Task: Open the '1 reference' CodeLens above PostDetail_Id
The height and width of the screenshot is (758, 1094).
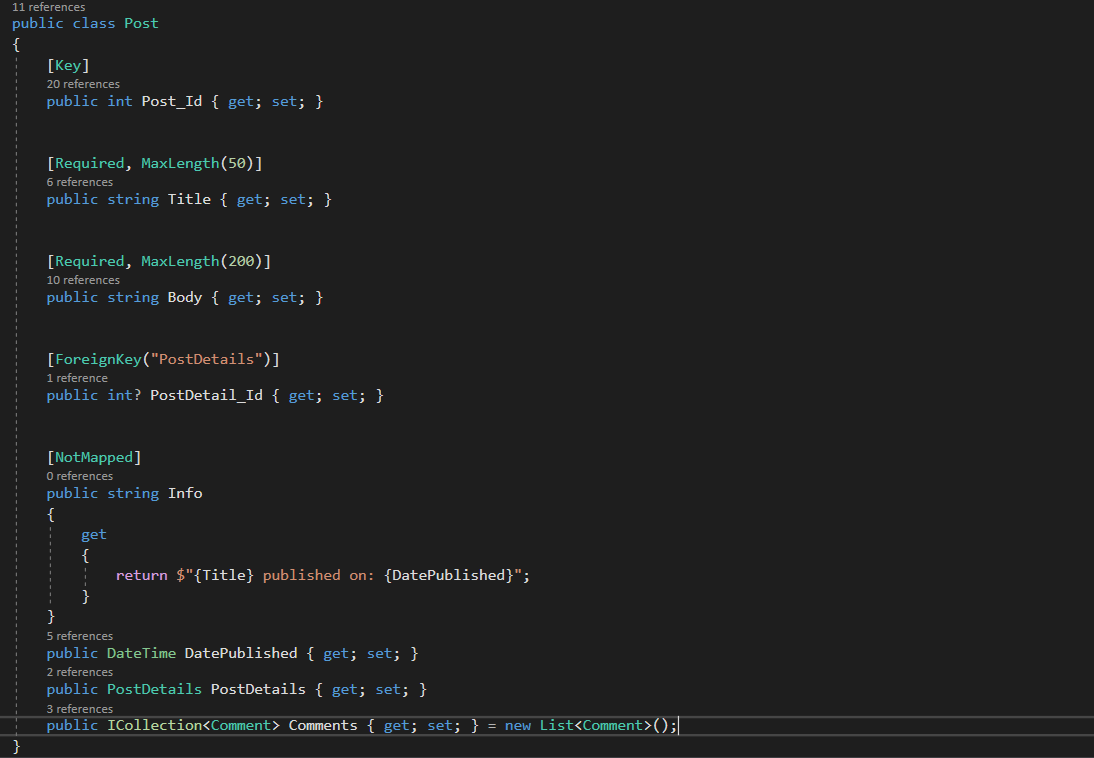Action: 77,378
